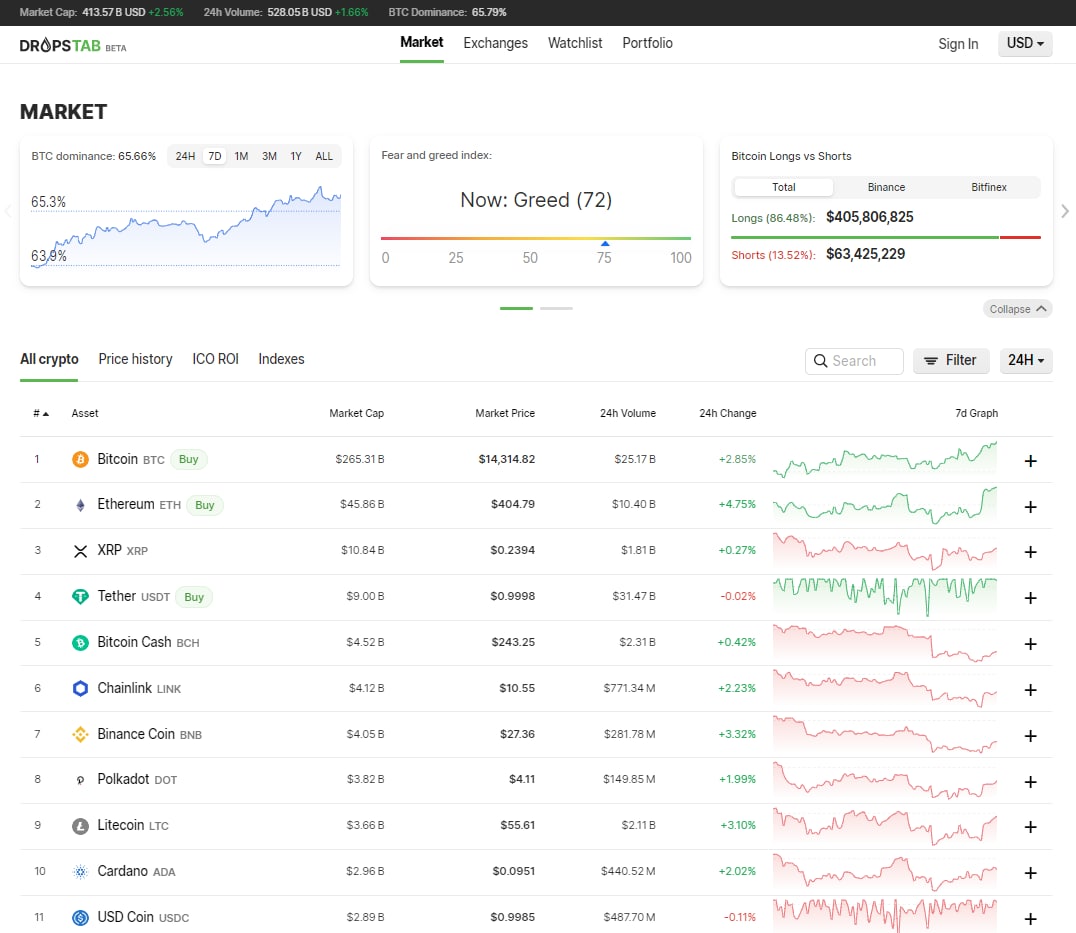Go to second widget carousel page indicator

click(556, 309)
